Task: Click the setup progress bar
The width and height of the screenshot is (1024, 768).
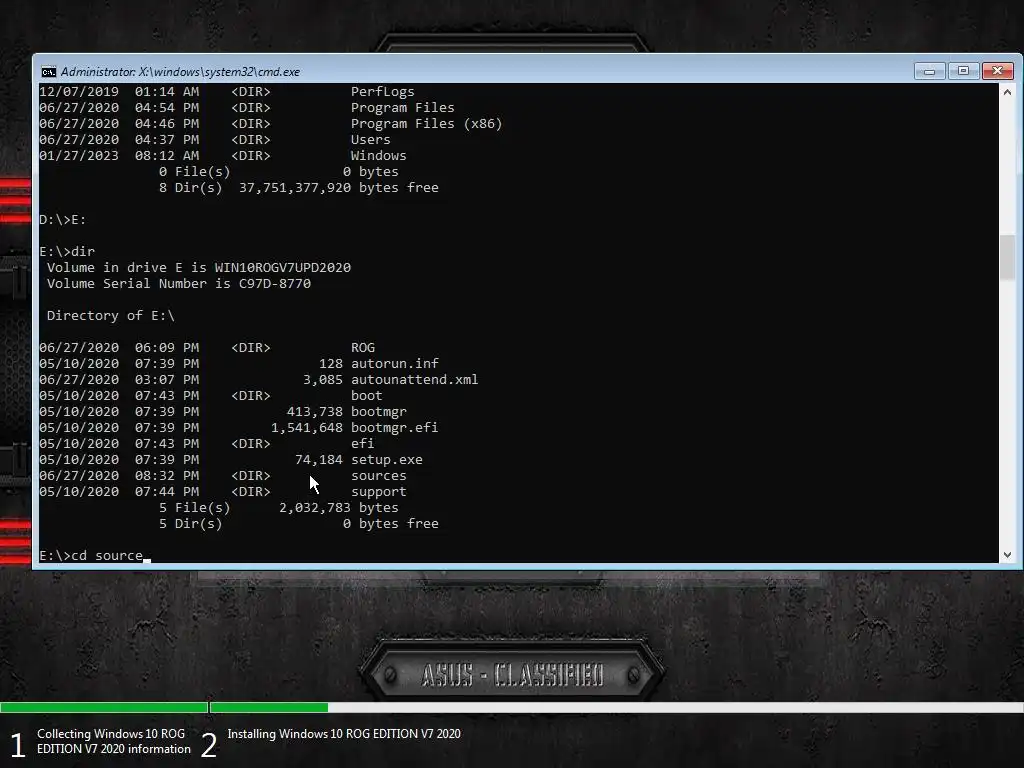Action: (512, 707)
